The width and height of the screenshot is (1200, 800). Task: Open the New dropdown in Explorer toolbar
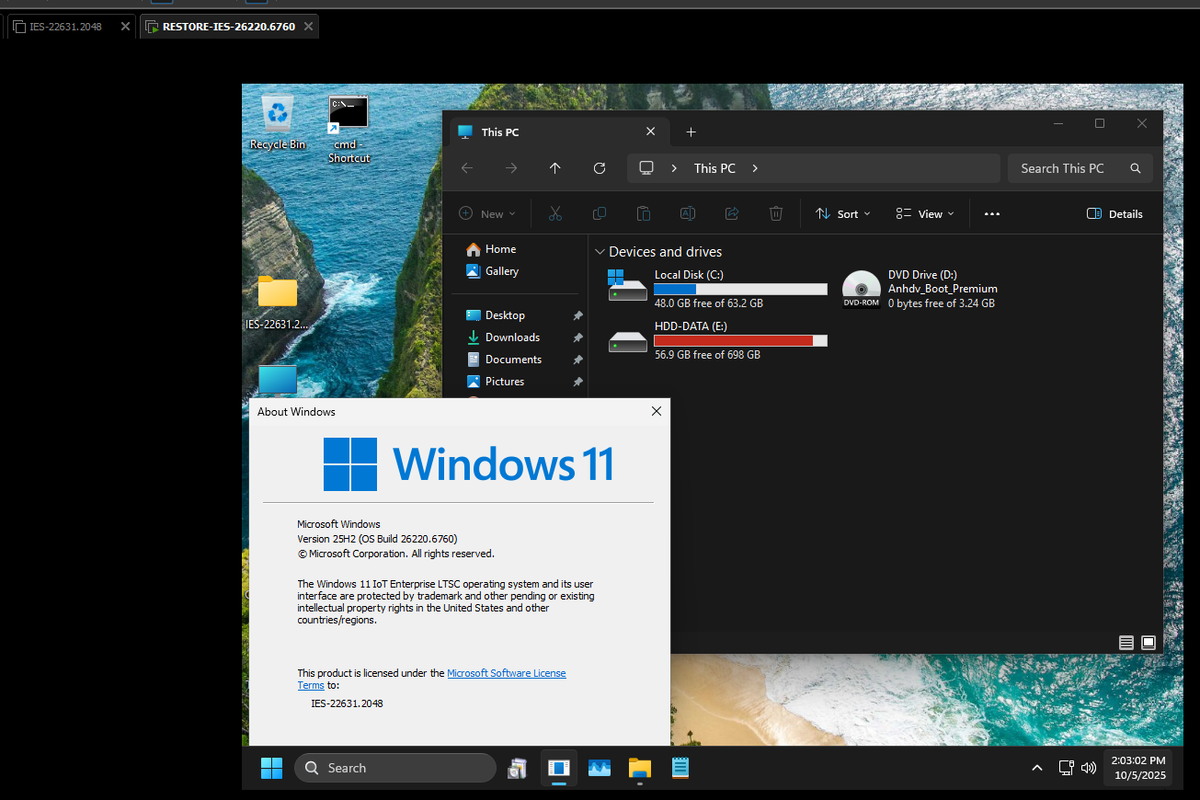487,214
